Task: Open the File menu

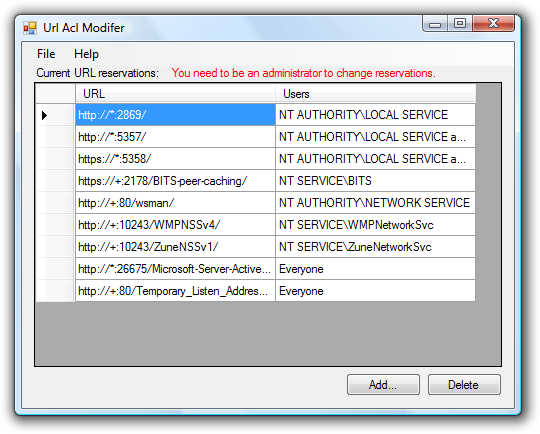Action: point(46,54)
